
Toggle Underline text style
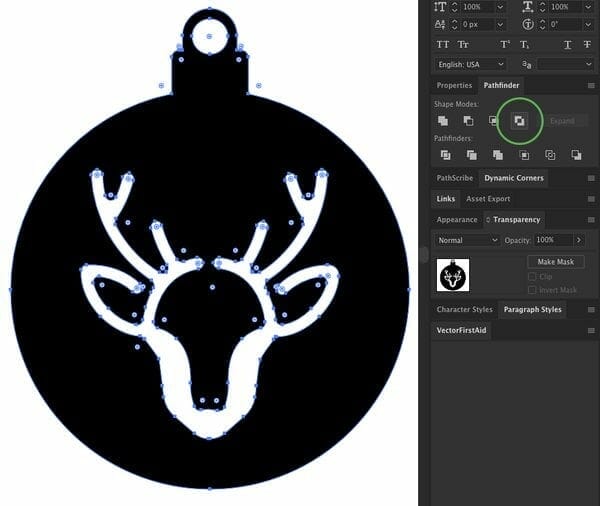[x=568, y=45]
